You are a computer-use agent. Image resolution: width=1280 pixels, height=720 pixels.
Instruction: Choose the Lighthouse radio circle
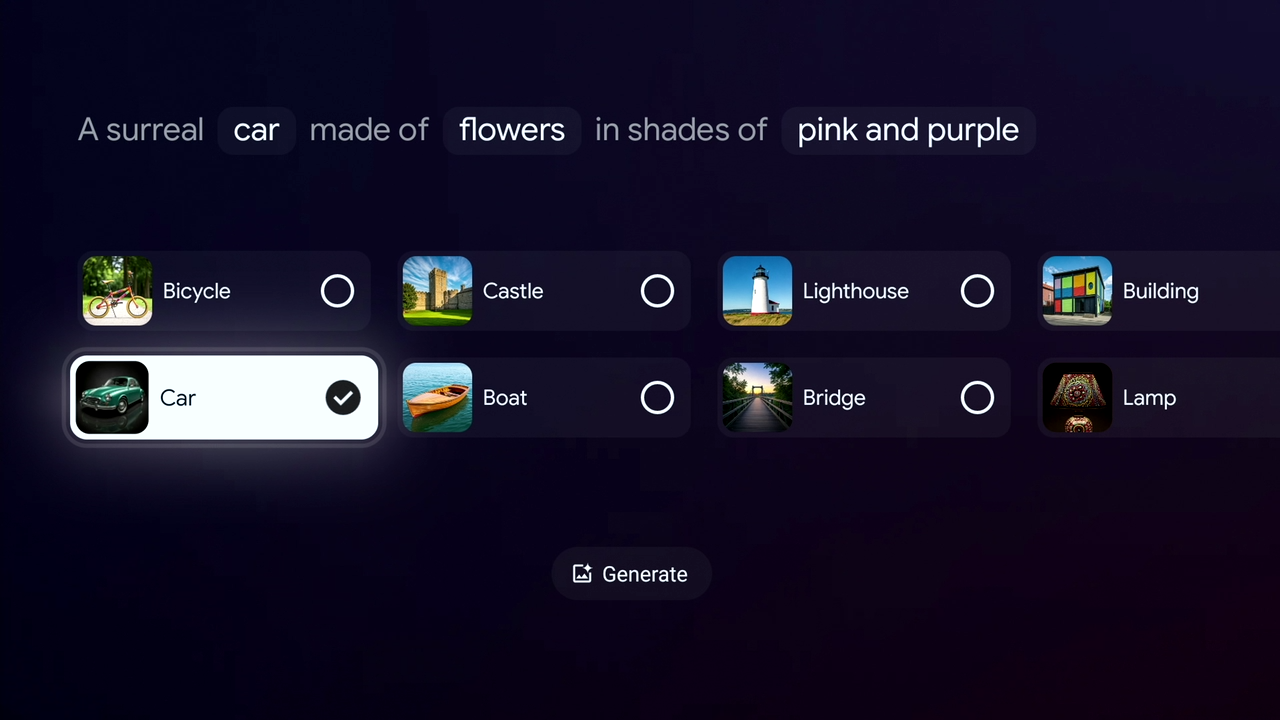tap(977, 291)
